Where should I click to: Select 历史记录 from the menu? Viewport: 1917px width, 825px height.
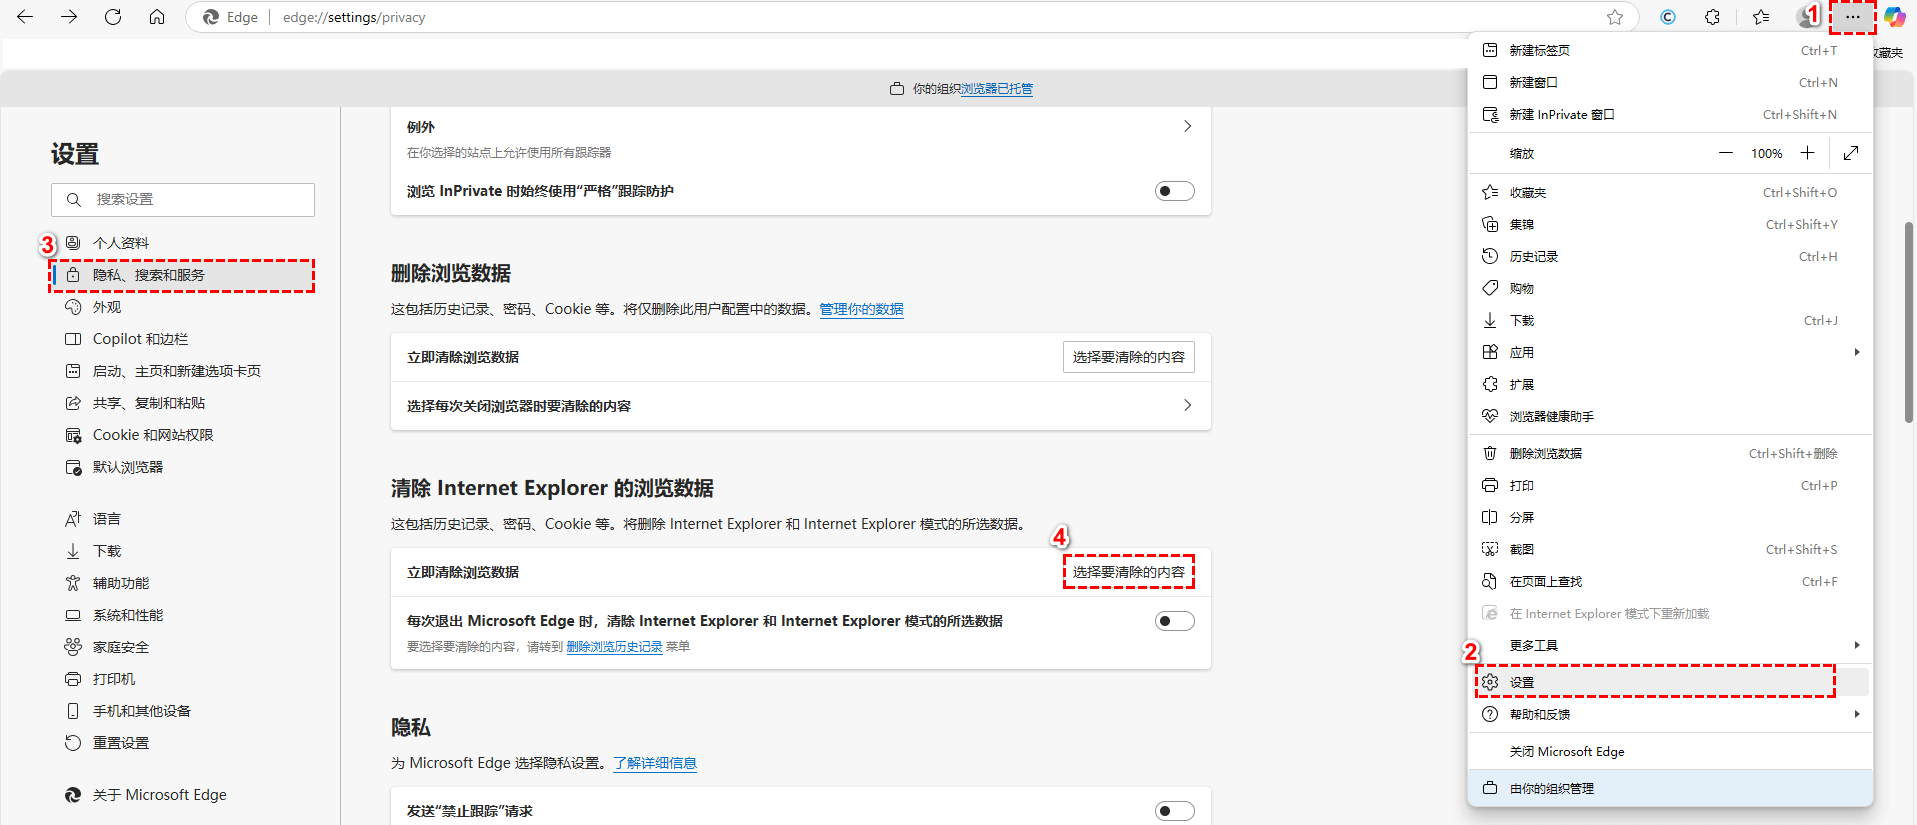click(1534, 257)
